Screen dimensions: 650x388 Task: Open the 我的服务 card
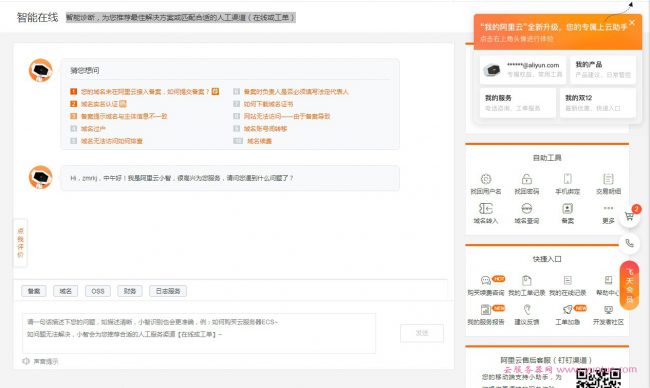pos(517,102)
